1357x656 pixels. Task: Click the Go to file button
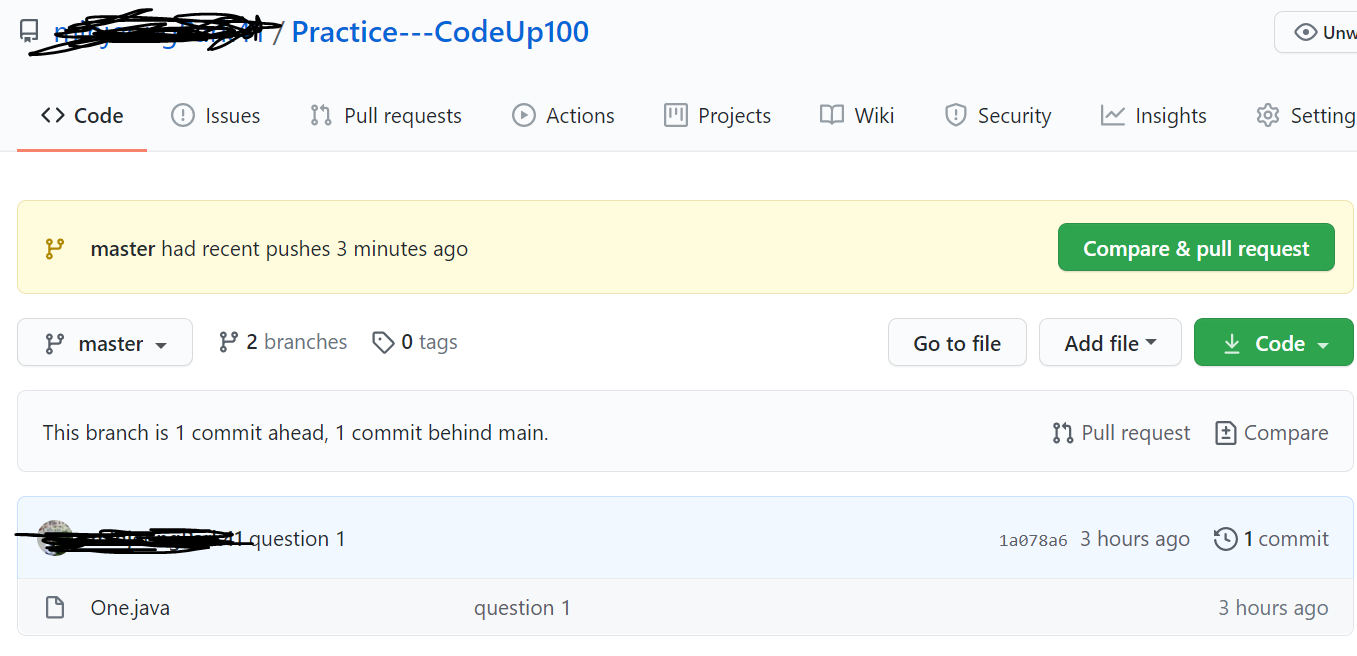click(957, 343)
